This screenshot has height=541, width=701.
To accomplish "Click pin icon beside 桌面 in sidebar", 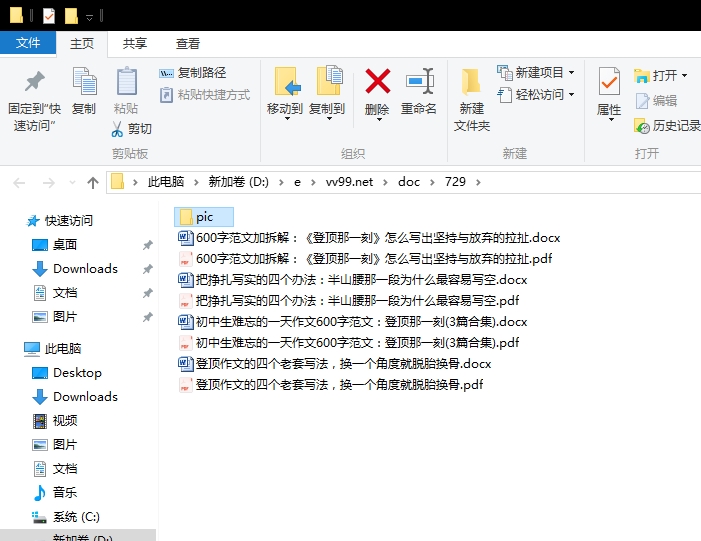I will click(x=148, y=245).
